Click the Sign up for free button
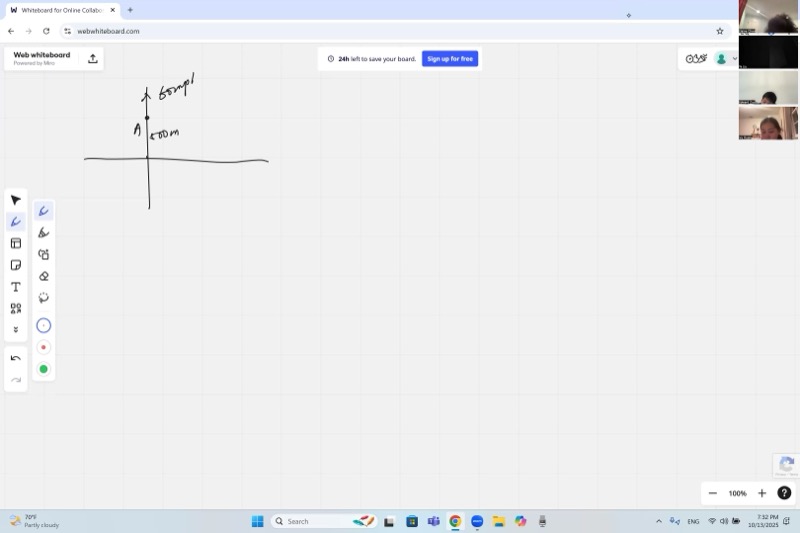 coord(449,59)
